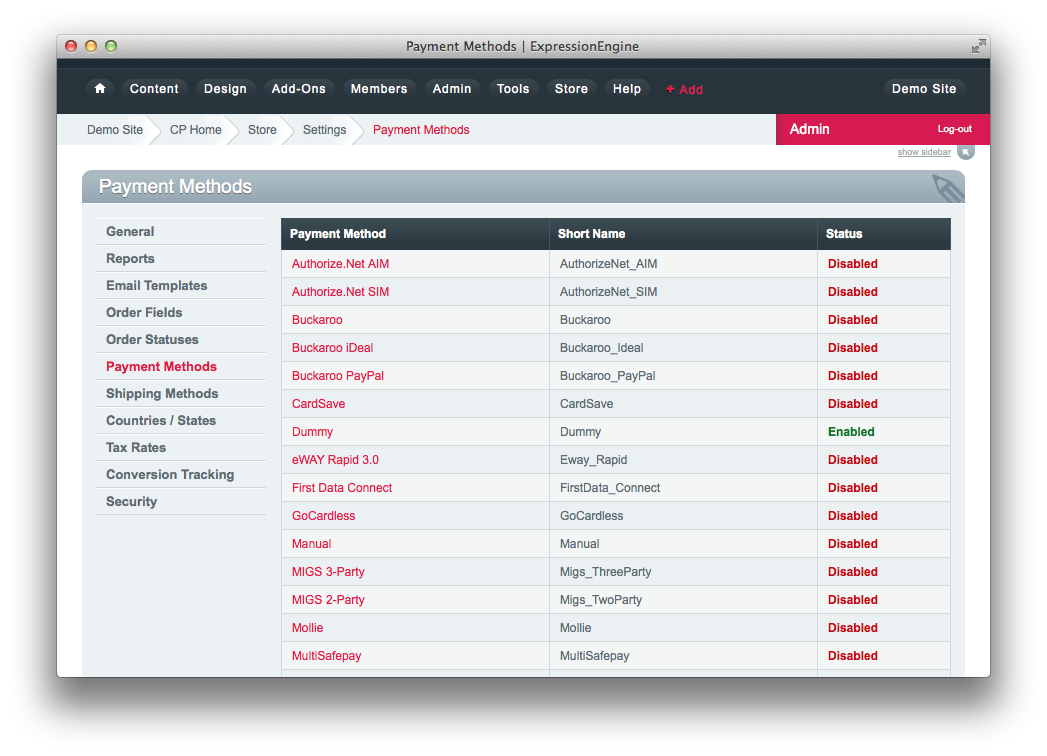Open the Buckaroo iDeal payment method
Image resolution: width=1047 pixels, height=756 pixels.
333,348
